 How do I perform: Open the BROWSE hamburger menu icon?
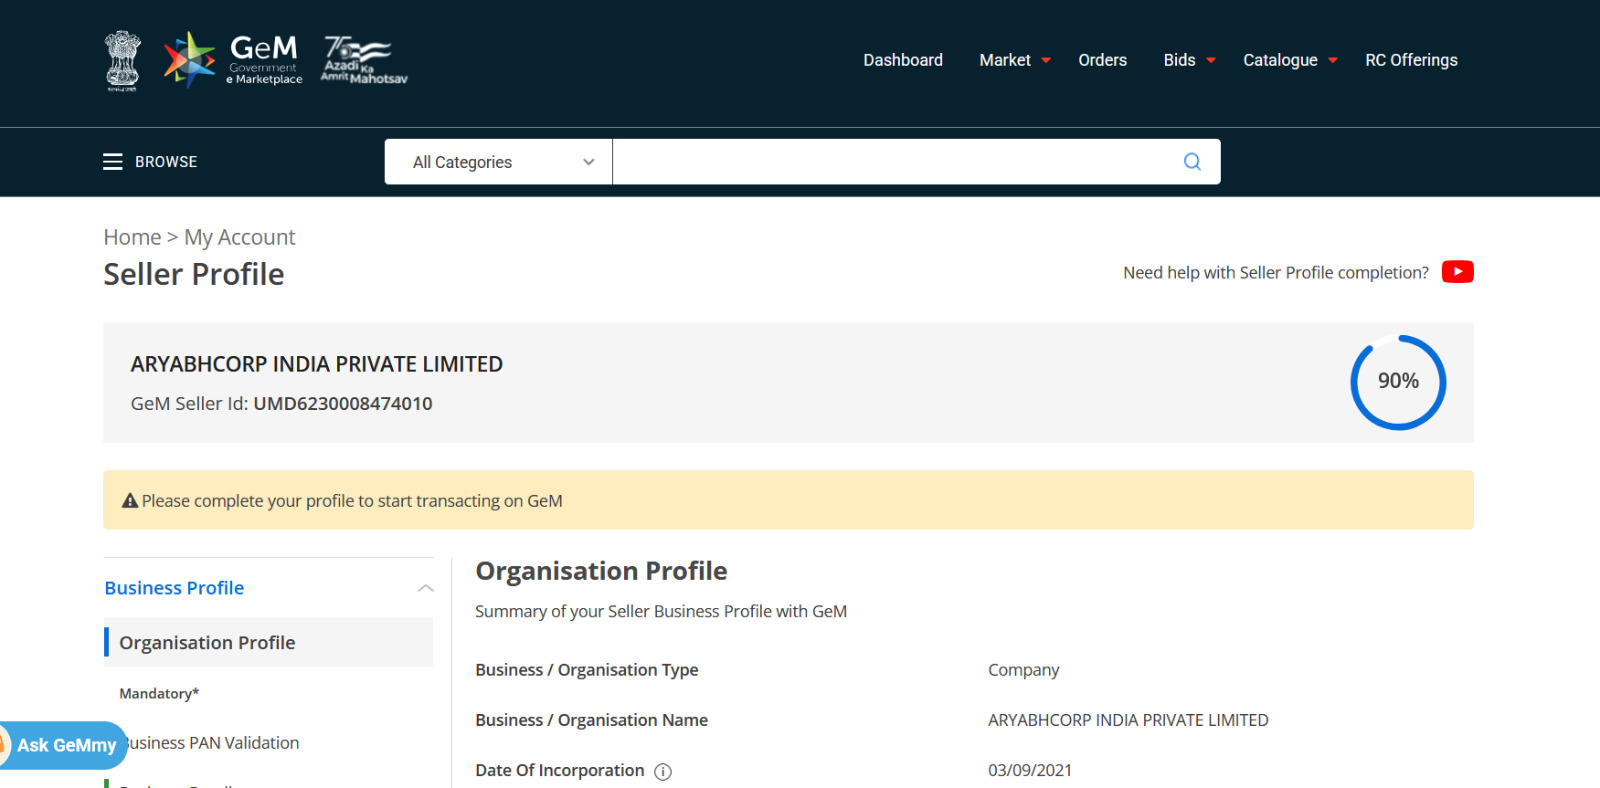[113, 162]
